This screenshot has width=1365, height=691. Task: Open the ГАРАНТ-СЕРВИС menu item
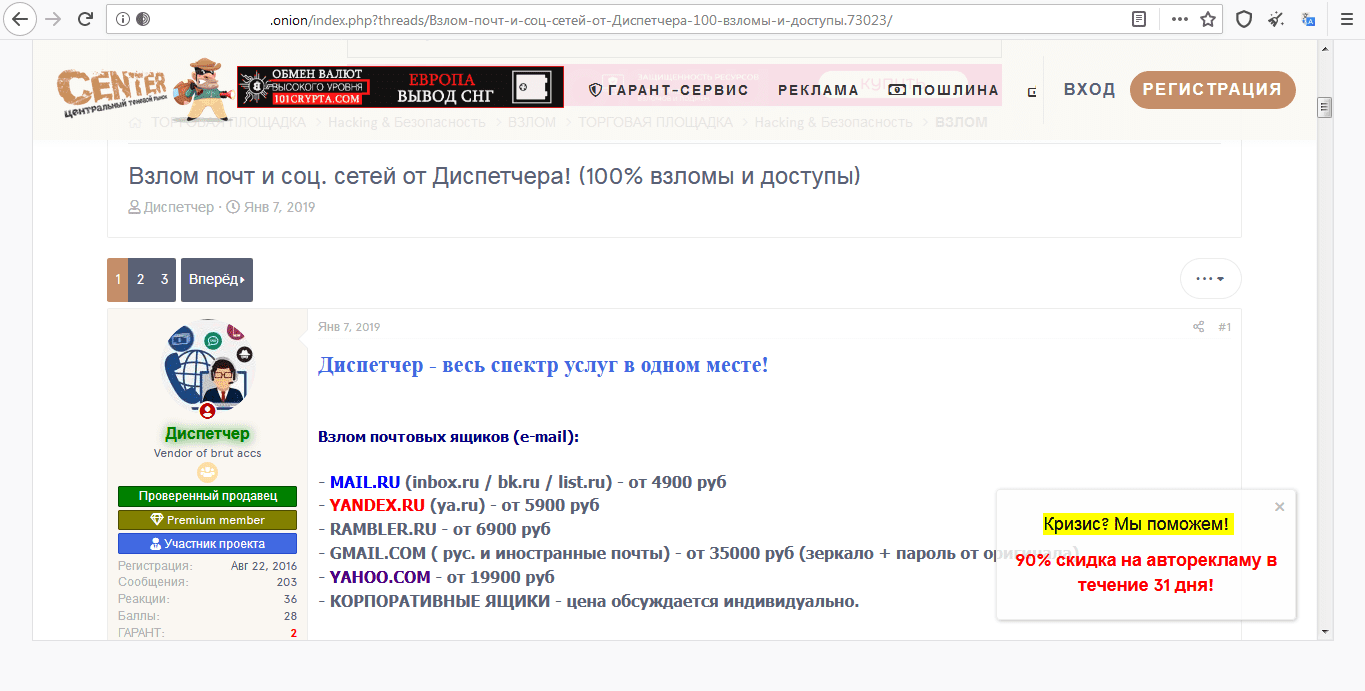tap(668, 90)
